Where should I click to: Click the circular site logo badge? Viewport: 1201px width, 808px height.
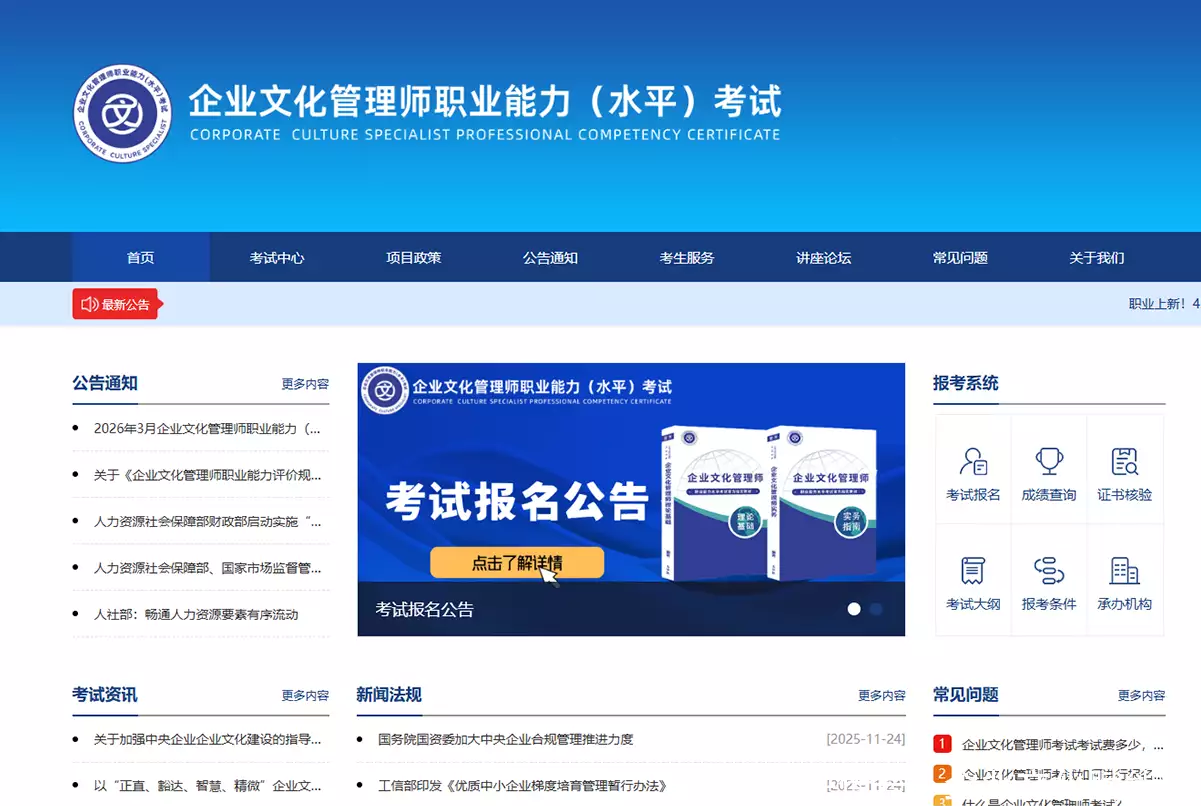122,113
